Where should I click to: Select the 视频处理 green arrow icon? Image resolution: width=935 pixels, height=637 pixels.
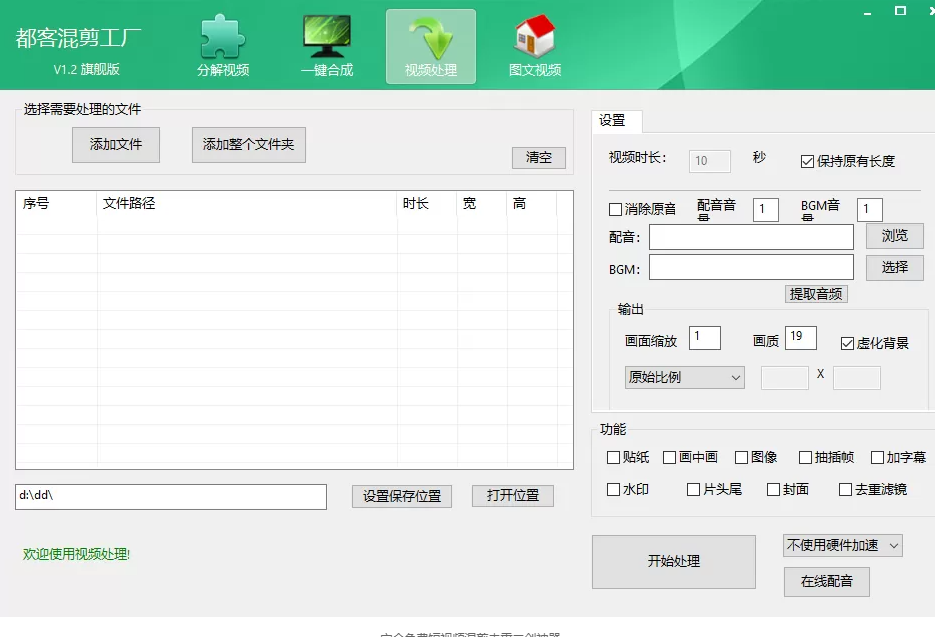[431, 47]
